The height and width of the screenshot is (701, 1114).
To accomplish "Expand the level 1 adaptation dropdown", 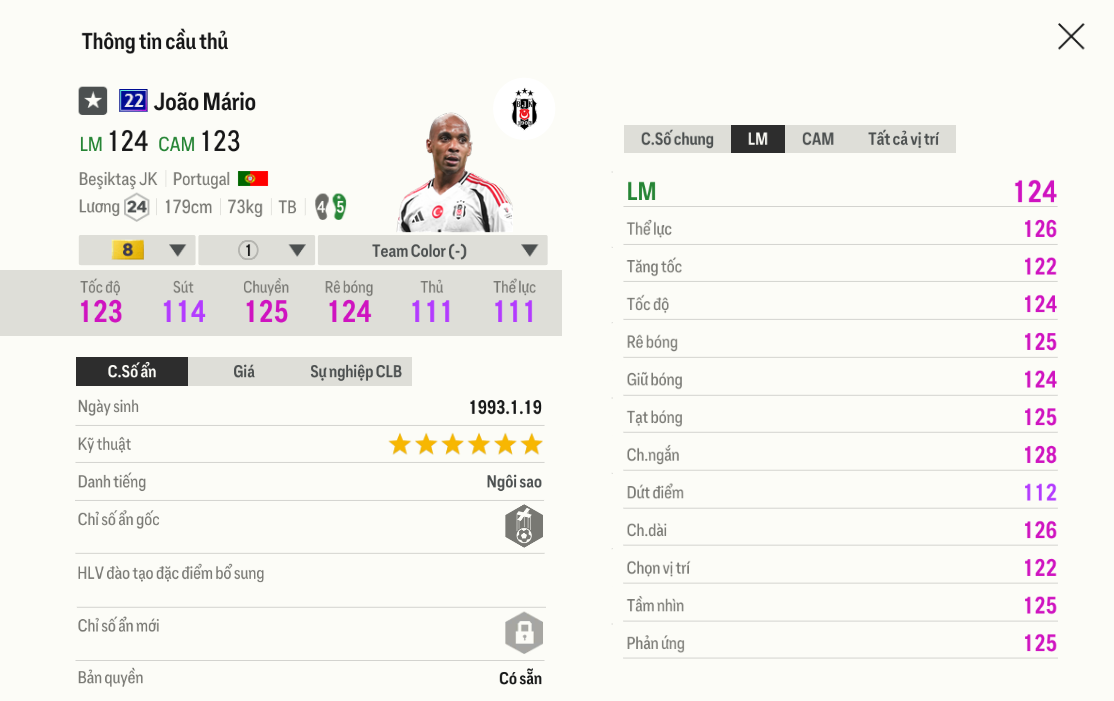I will click(x=257, y=250).
